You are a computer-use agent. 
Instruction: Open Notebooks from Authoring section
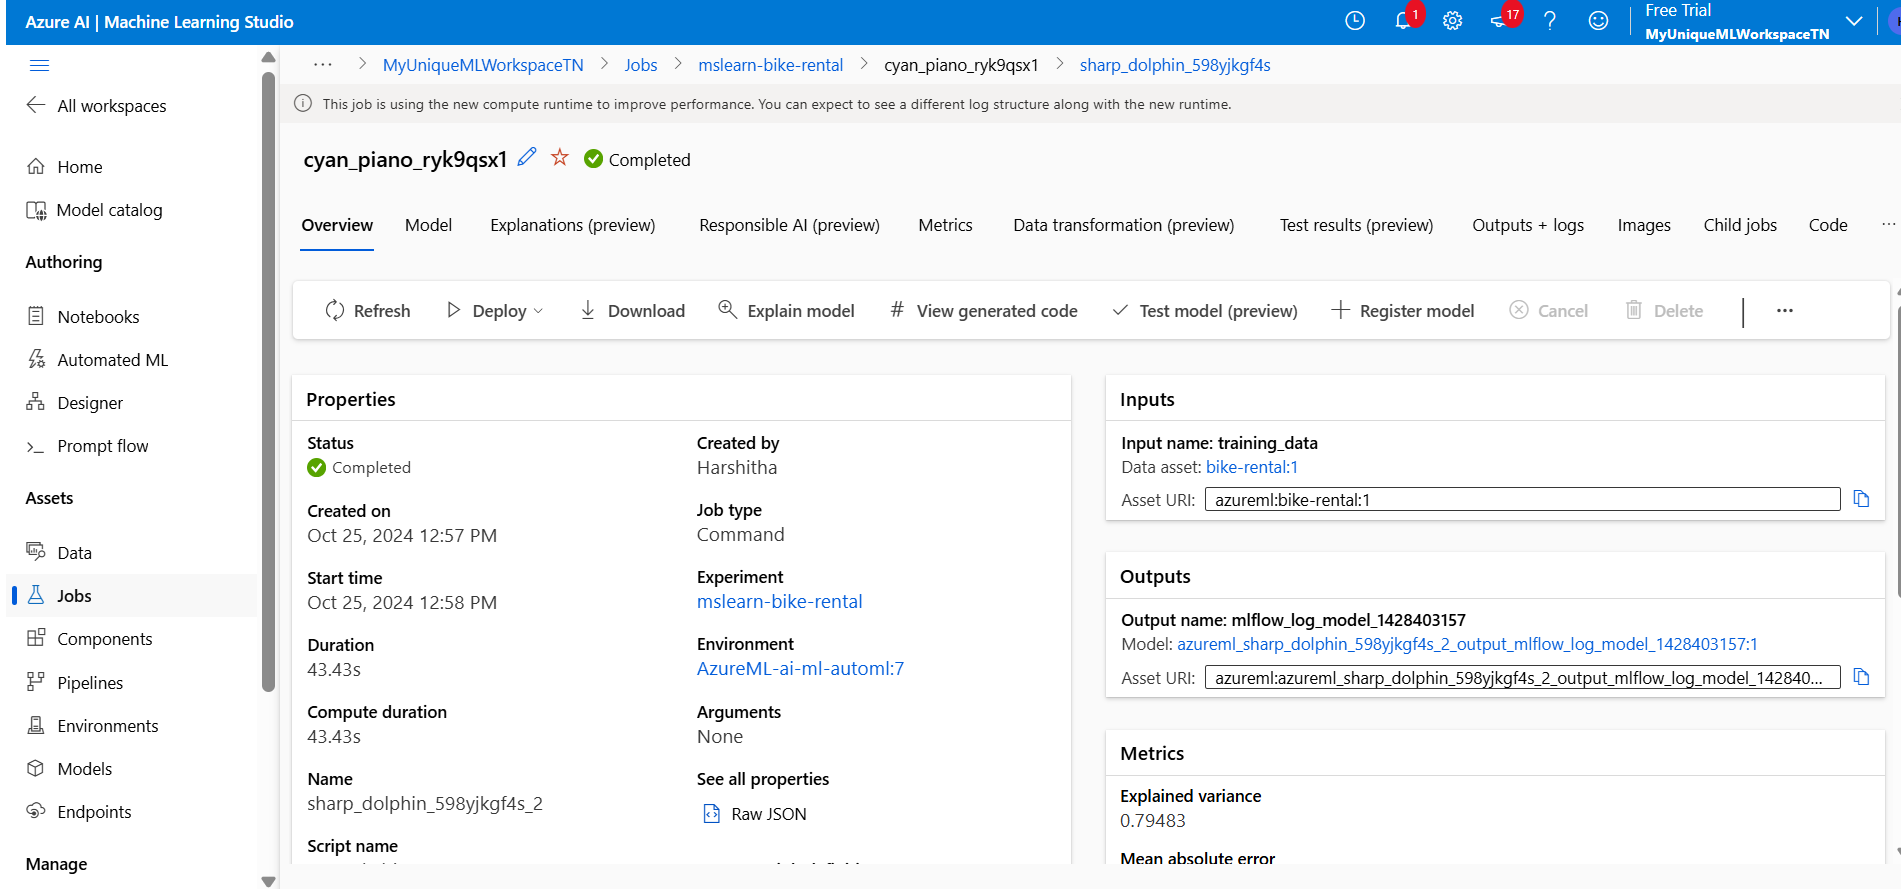83,317
